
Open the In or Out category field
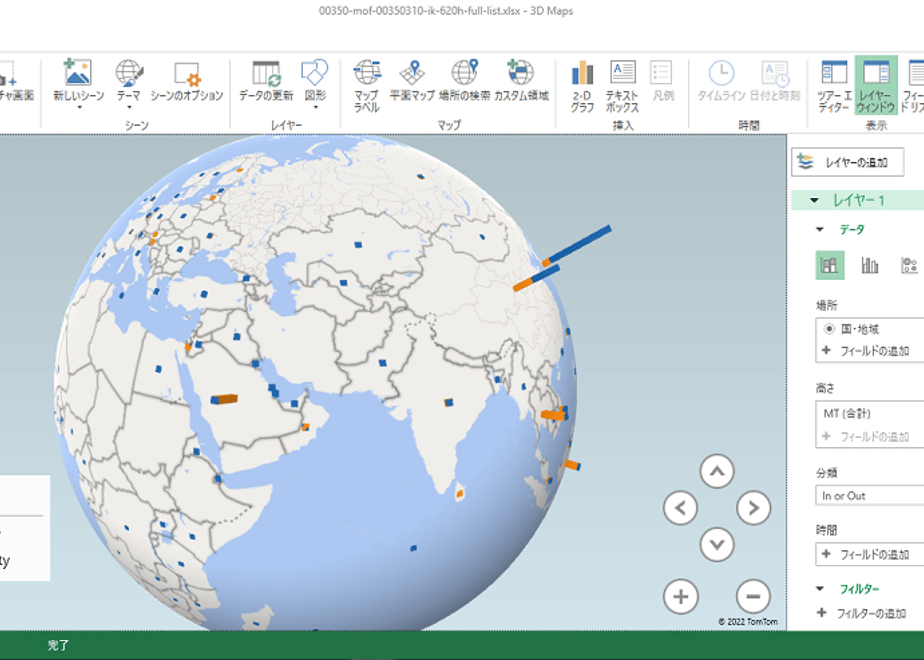(870, 496)
